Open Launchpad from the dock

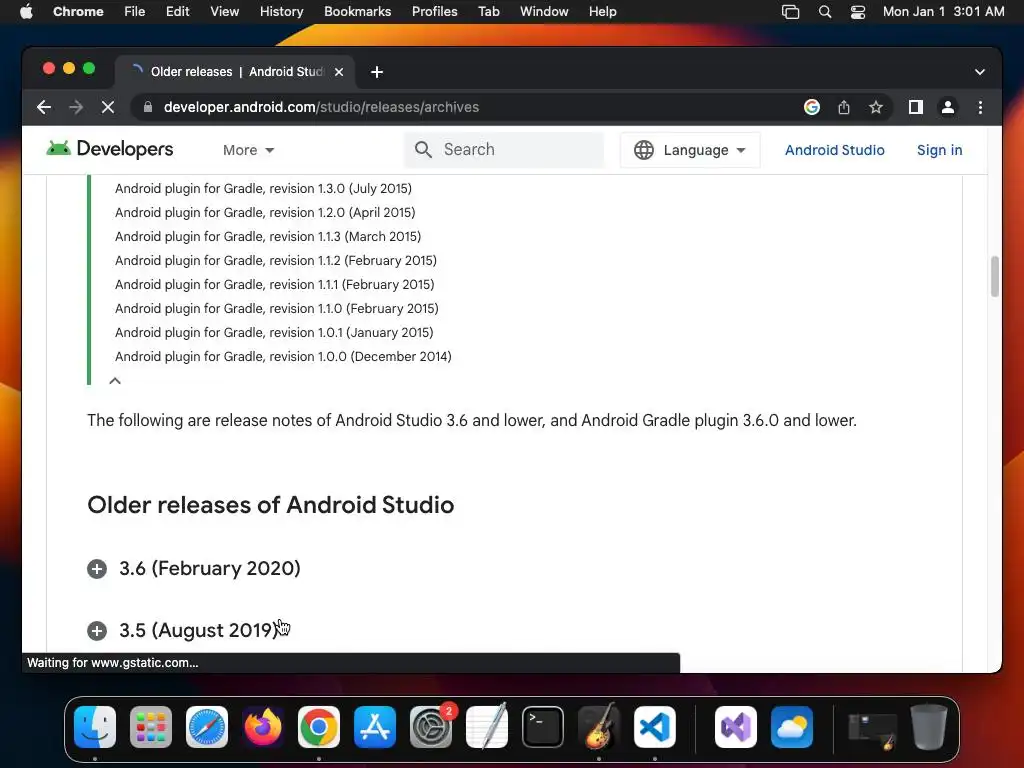(151, 727)
